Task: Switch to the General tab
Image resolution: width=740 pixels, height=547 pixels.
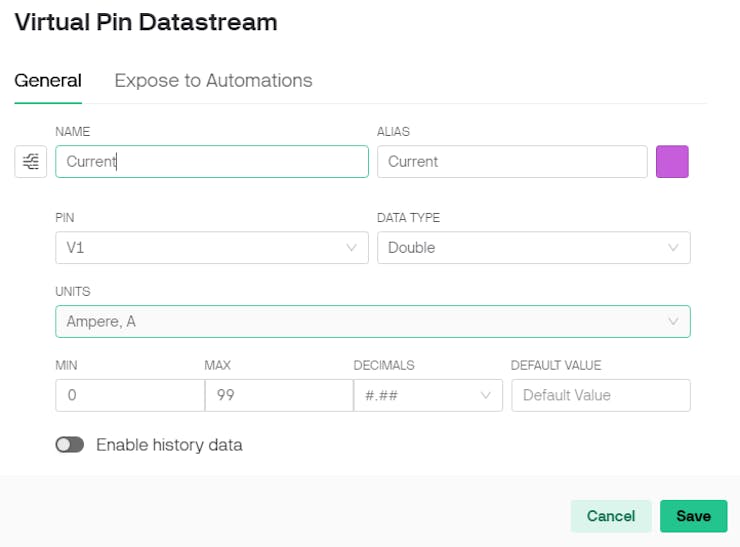Action: (x=48, y=81)
